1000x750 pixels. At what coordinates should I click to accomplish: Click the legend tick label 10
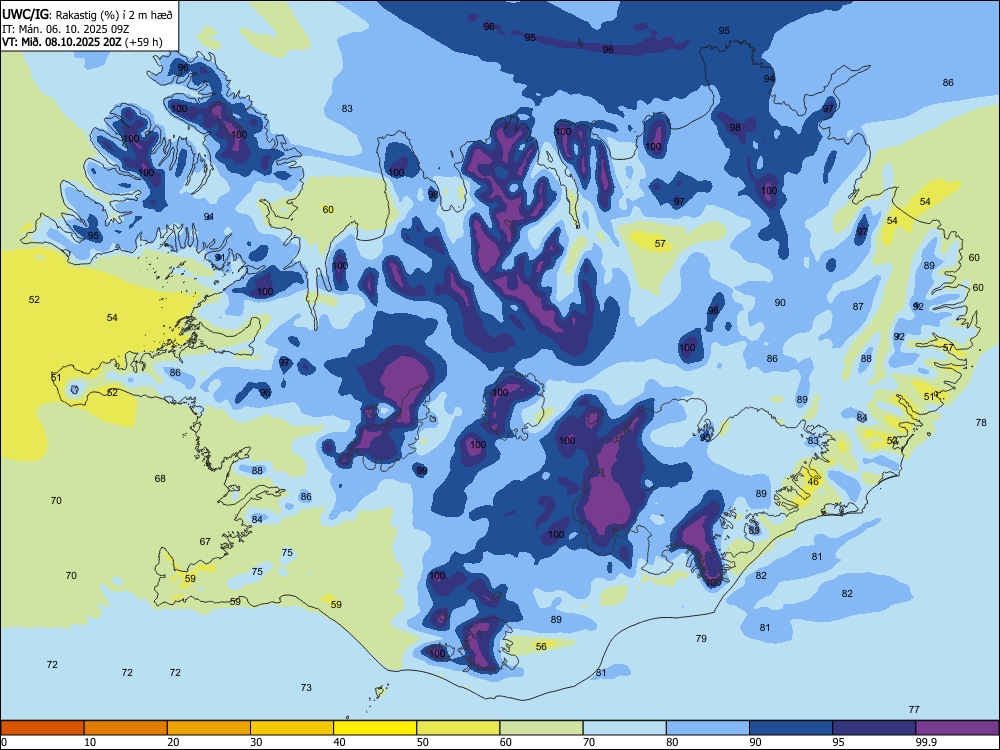click(90, 742)
